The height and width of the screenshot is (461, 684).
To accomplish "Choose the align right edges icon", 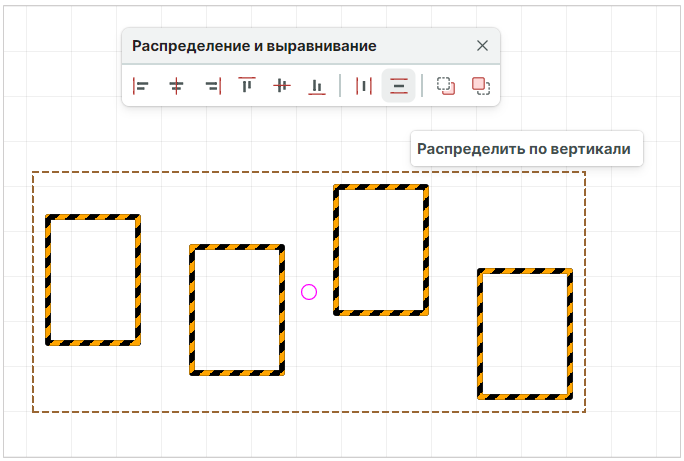I will pos(213,85).
